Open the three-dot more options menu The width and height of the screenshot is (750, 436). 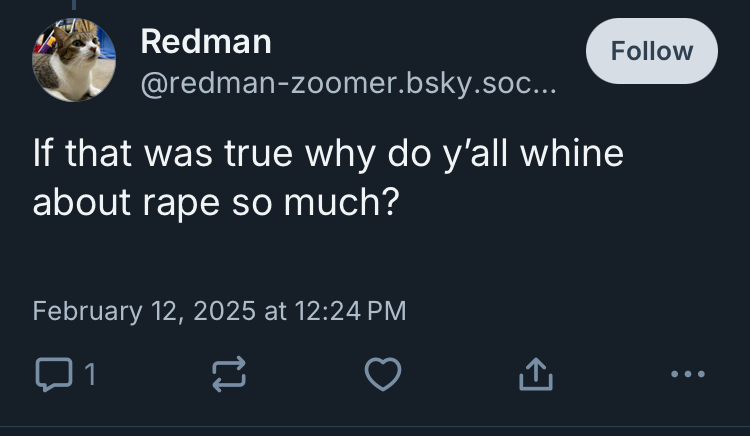point(689,375)
